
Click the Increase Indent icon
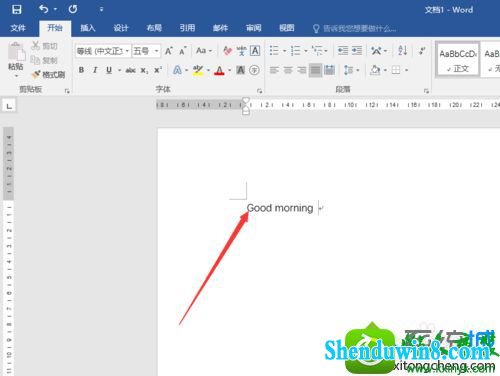(x=357, y=51)
